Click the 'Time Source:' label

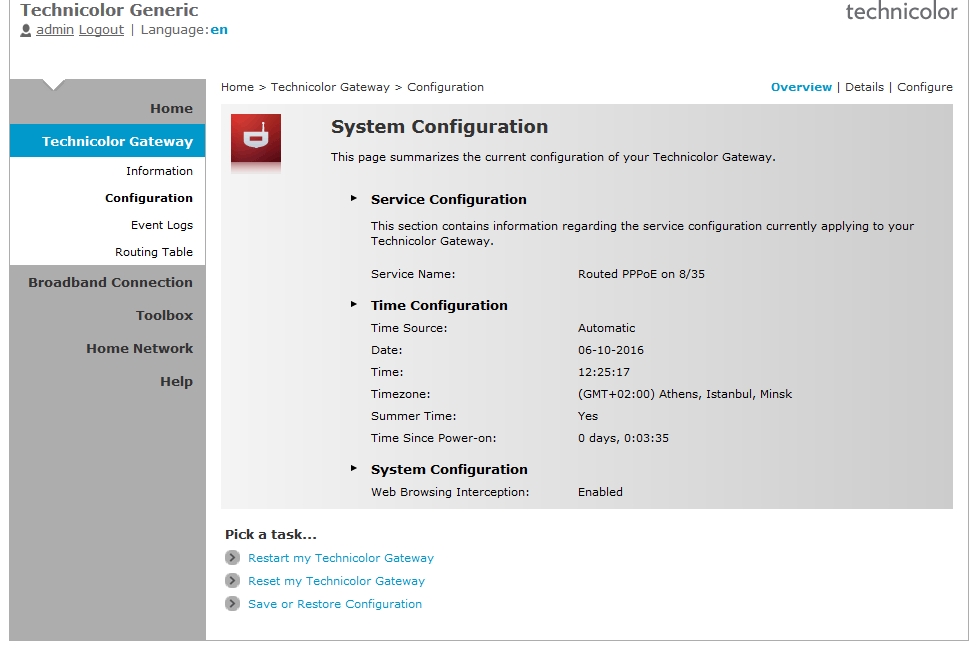coord(409,328)
